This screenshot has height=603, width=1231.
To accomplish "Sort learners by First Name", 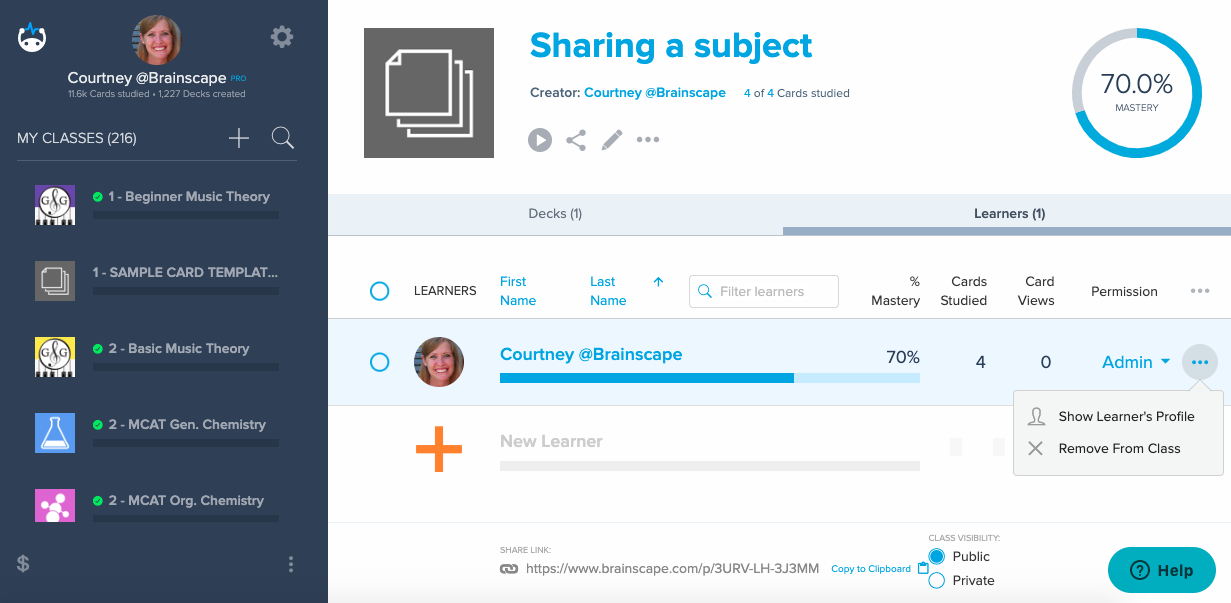I will pyautogui.click(x=518, y=291).
